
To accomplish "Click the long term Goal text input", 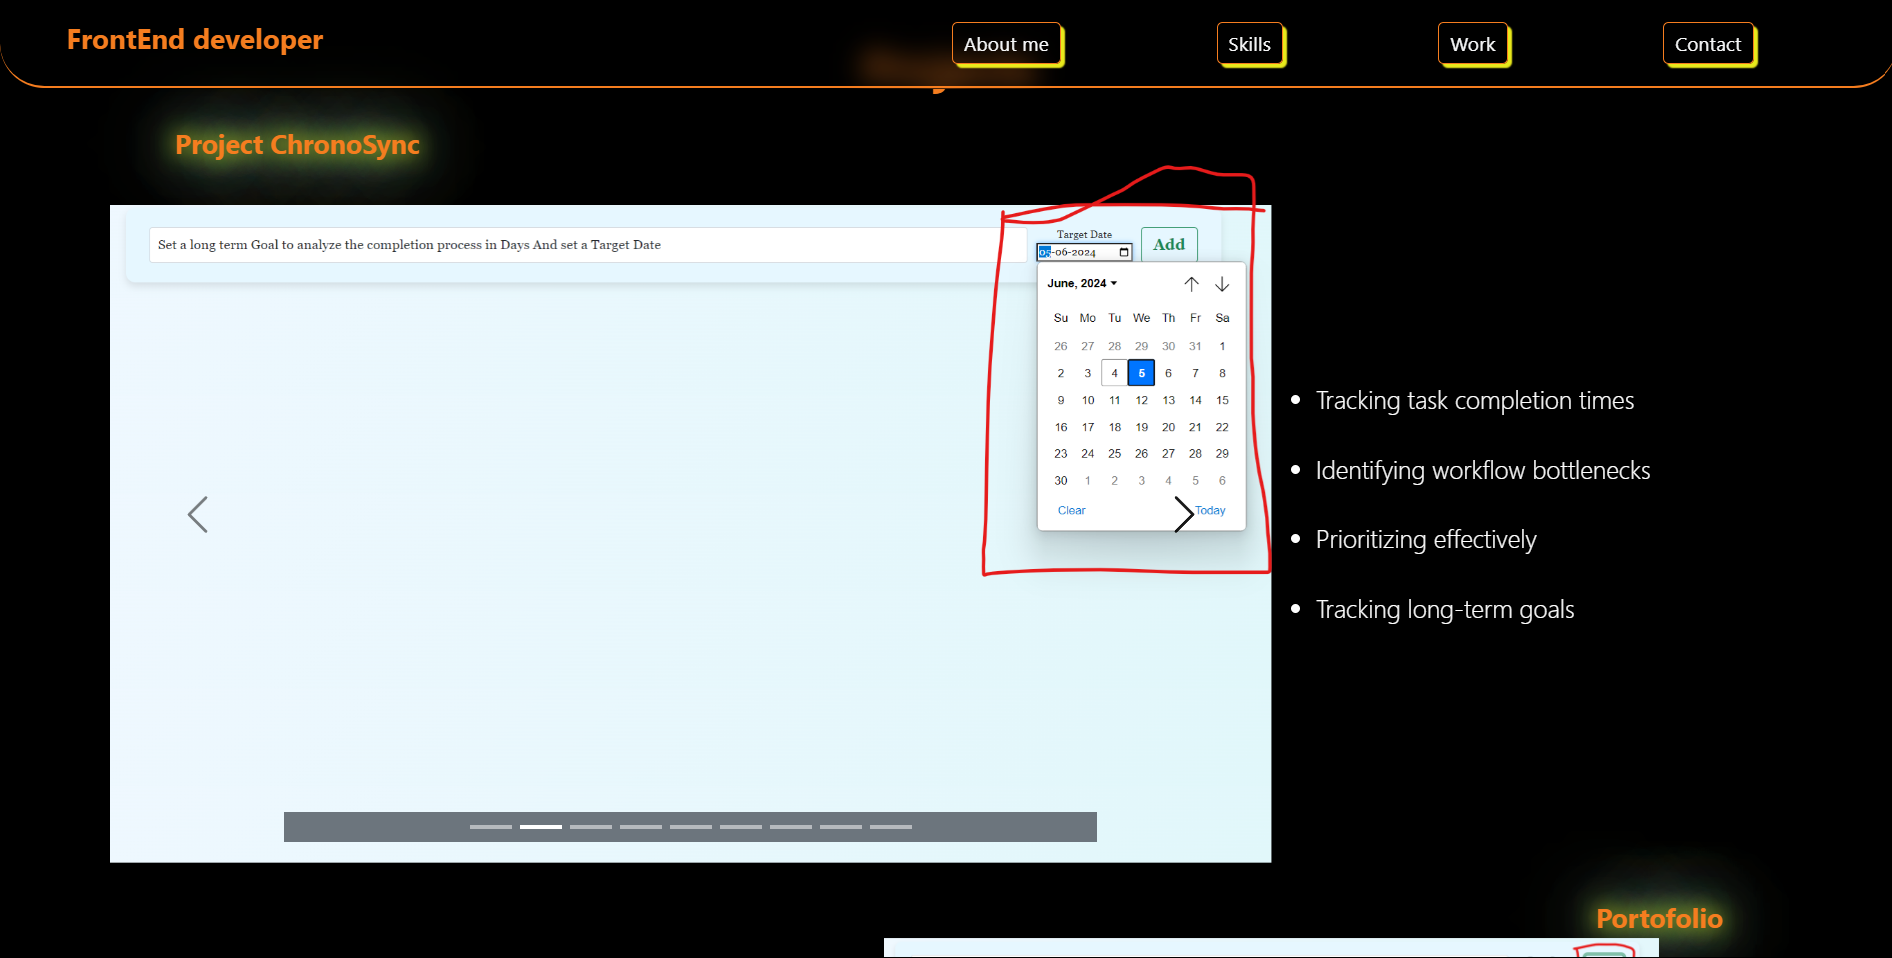I will click(588, 245).
